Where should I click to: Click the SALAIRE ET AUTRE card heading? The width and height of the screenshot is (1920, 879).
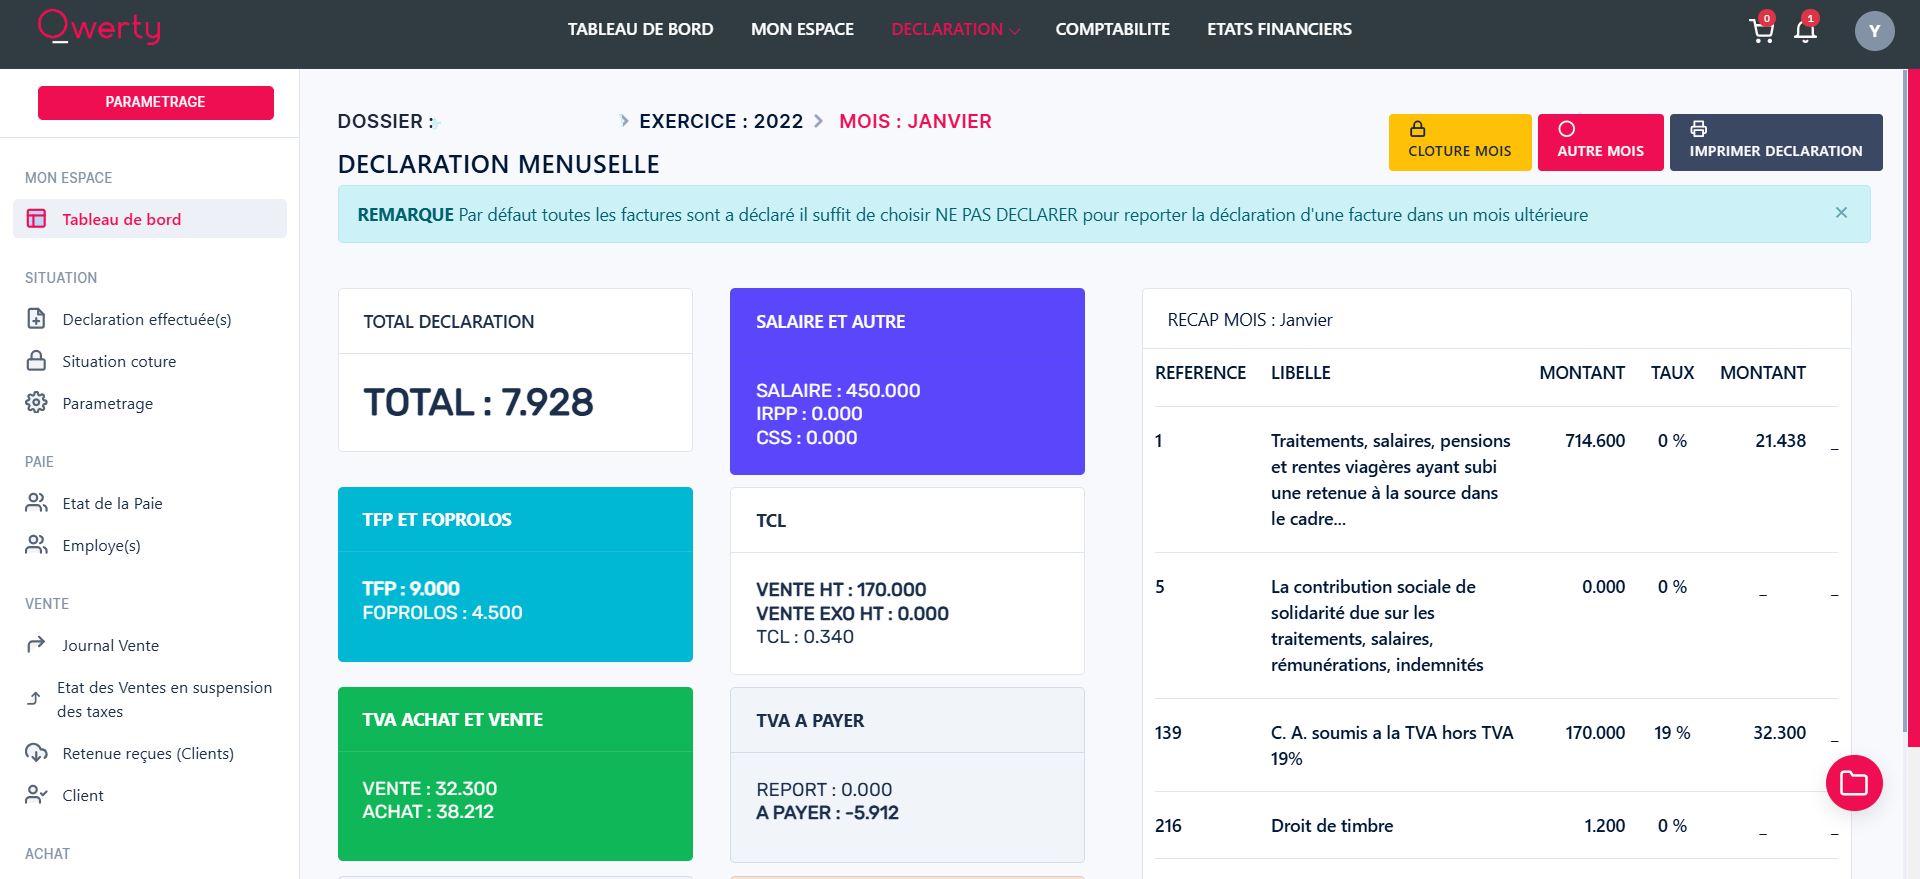pos(830,321)
